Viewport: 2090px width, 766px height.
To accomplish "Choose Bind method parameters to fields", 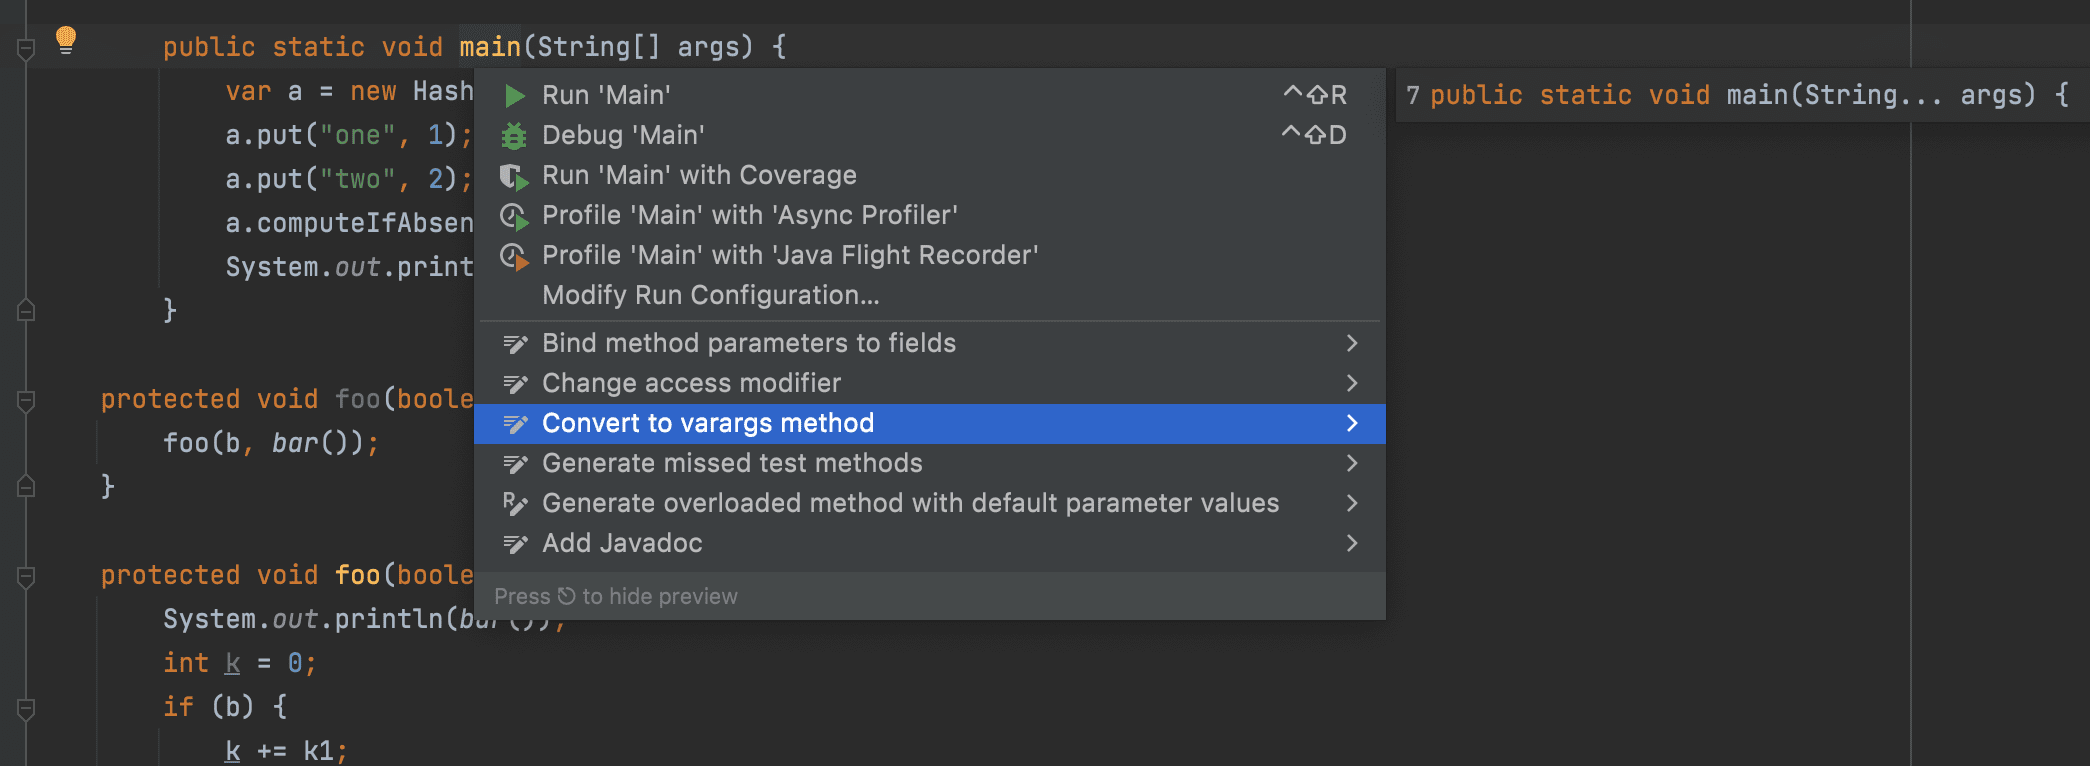I will [x=930, y=343].
